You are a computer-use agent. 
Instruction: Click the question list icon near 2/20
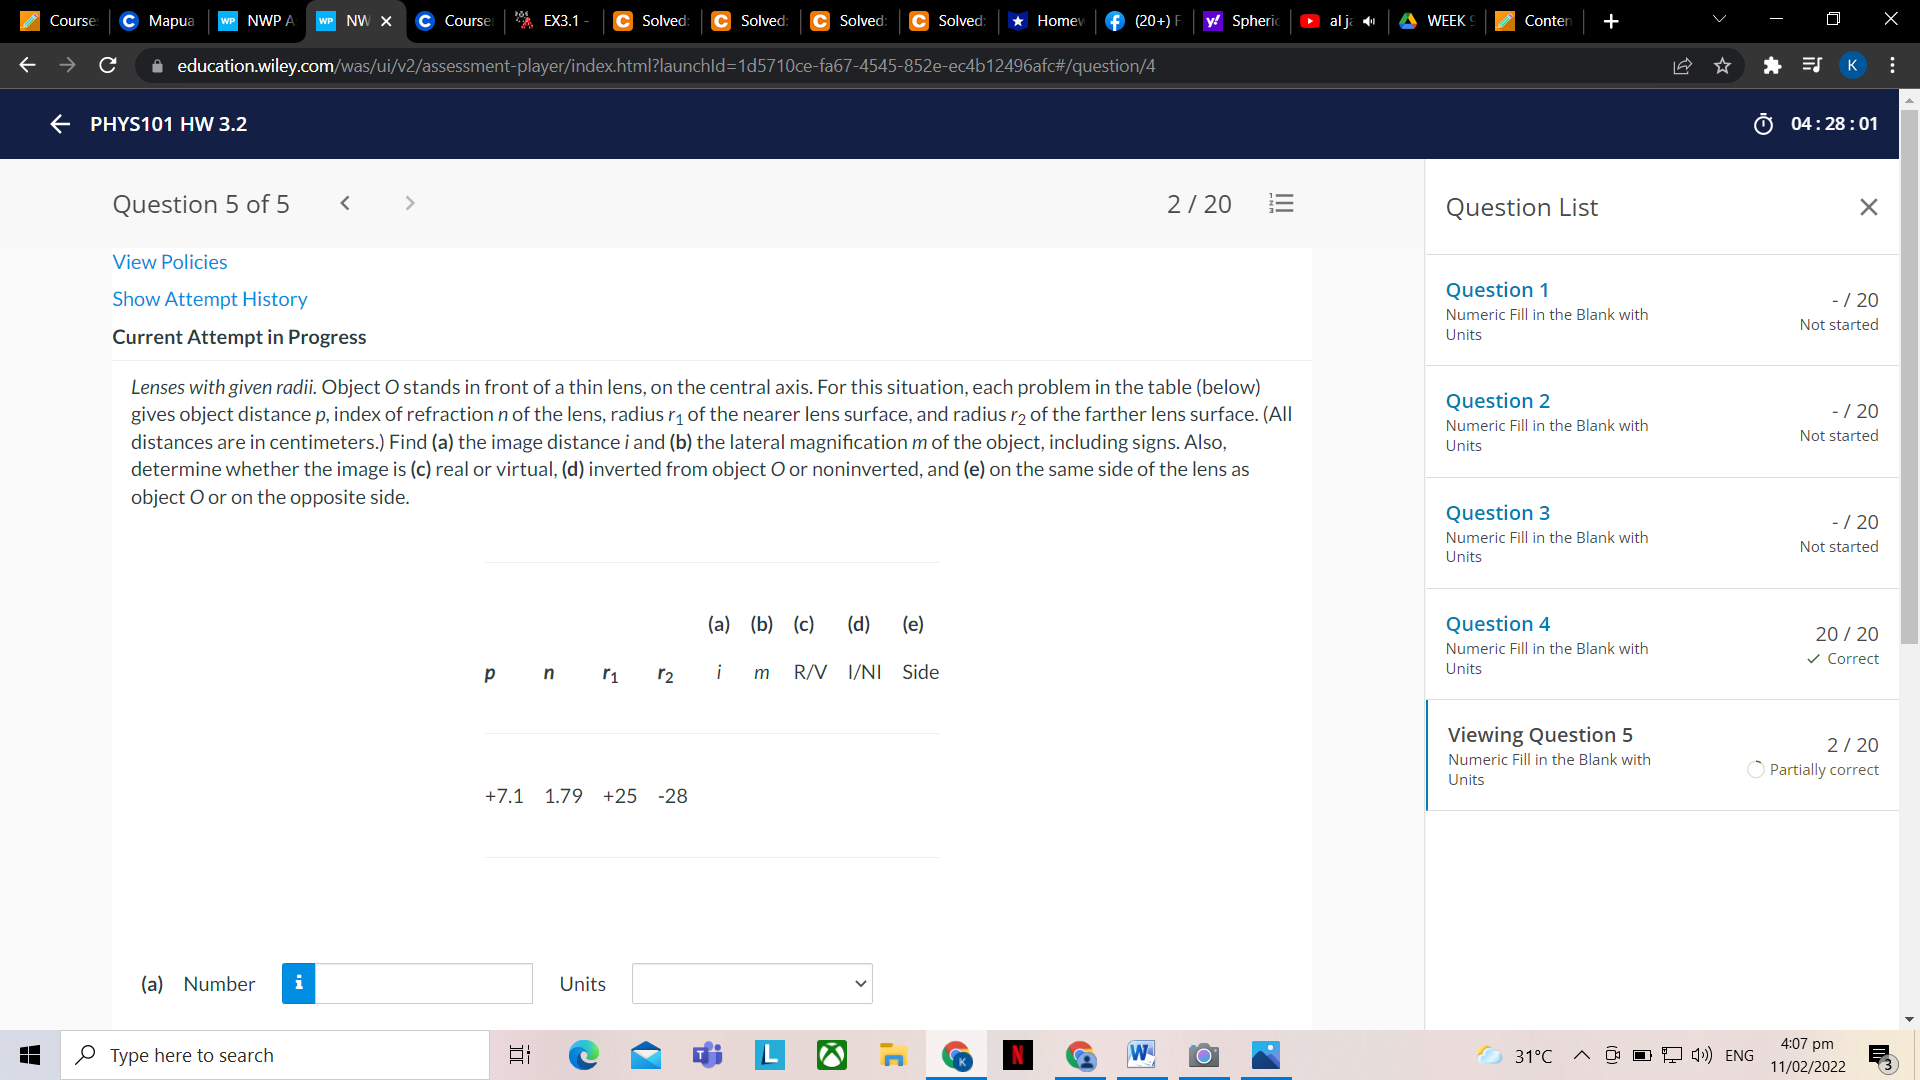[1281, 203]
